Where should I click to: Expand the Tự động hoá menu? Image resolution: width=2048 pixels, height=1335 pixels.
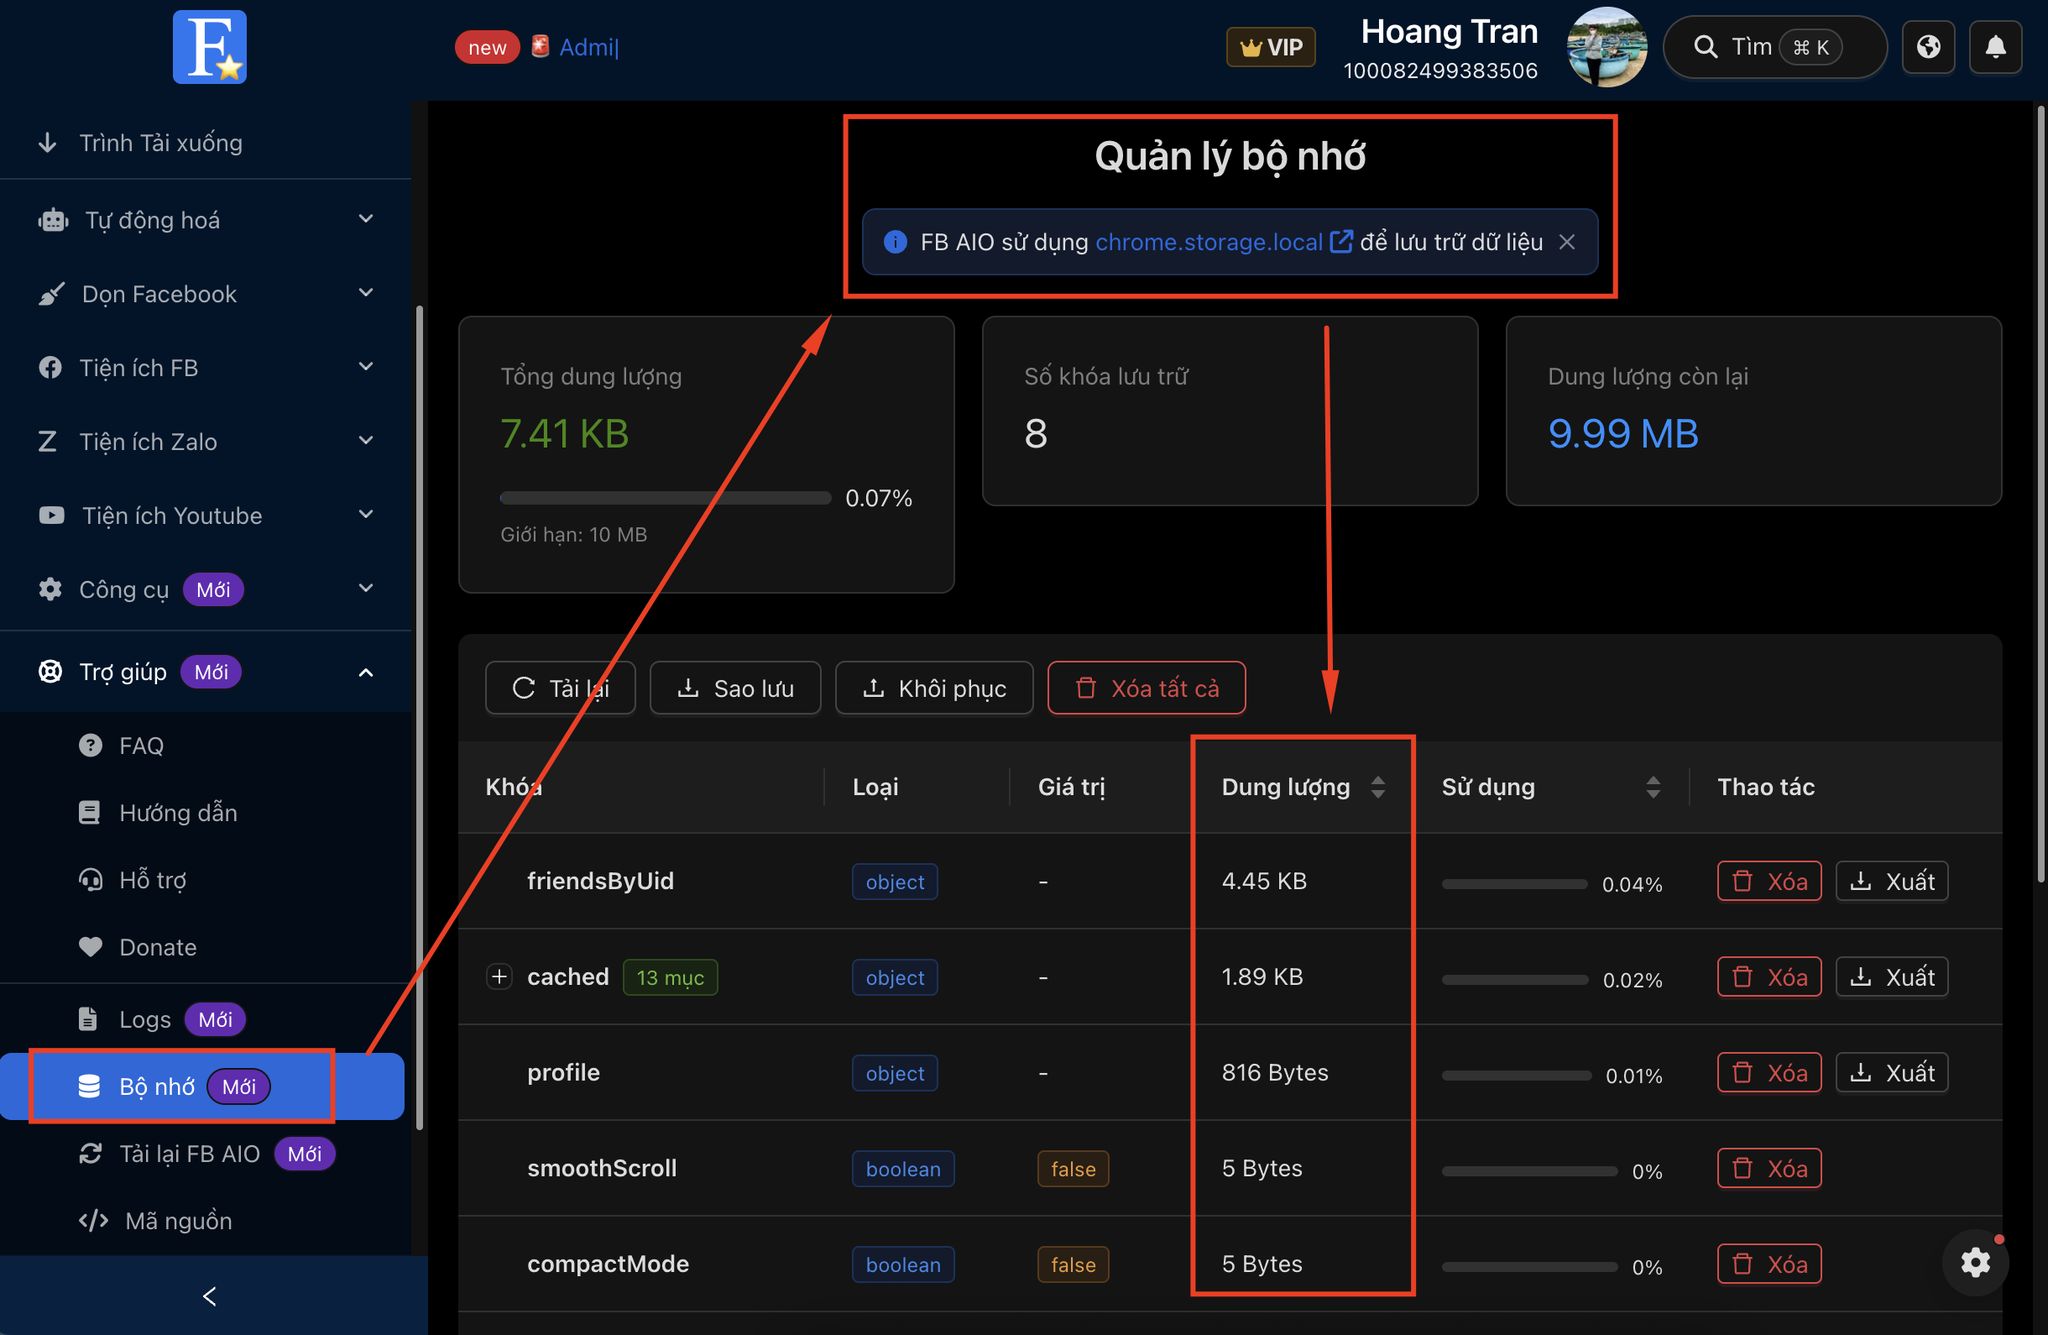pyautogui.click(x=205, y=220)
